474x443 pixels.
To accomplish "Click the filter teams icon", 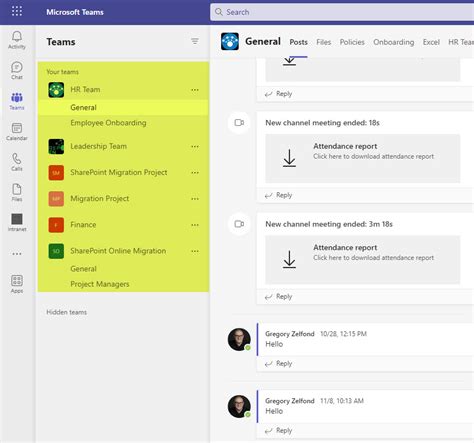I will pos(195,41).
